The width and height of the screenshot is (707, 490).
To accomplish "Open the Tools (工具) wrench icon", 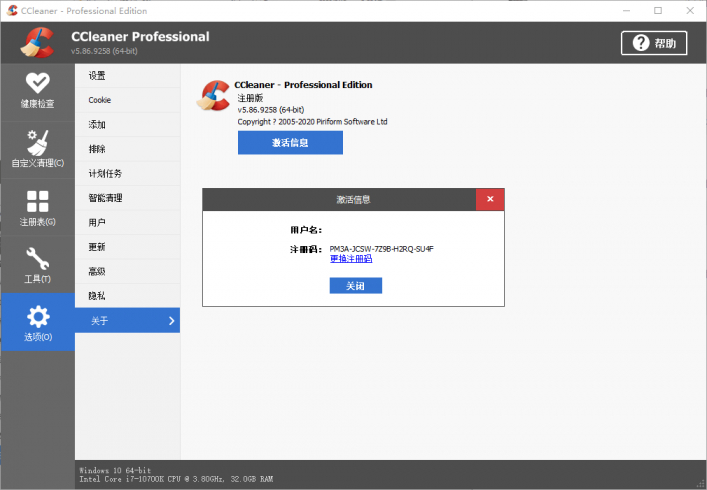I will (37, 258).
